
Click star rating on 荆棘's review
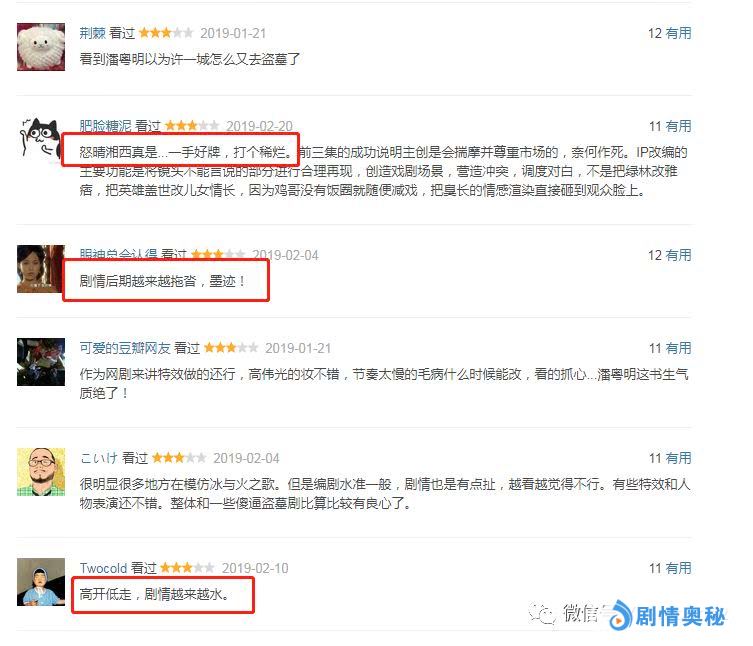click(166, 33)
